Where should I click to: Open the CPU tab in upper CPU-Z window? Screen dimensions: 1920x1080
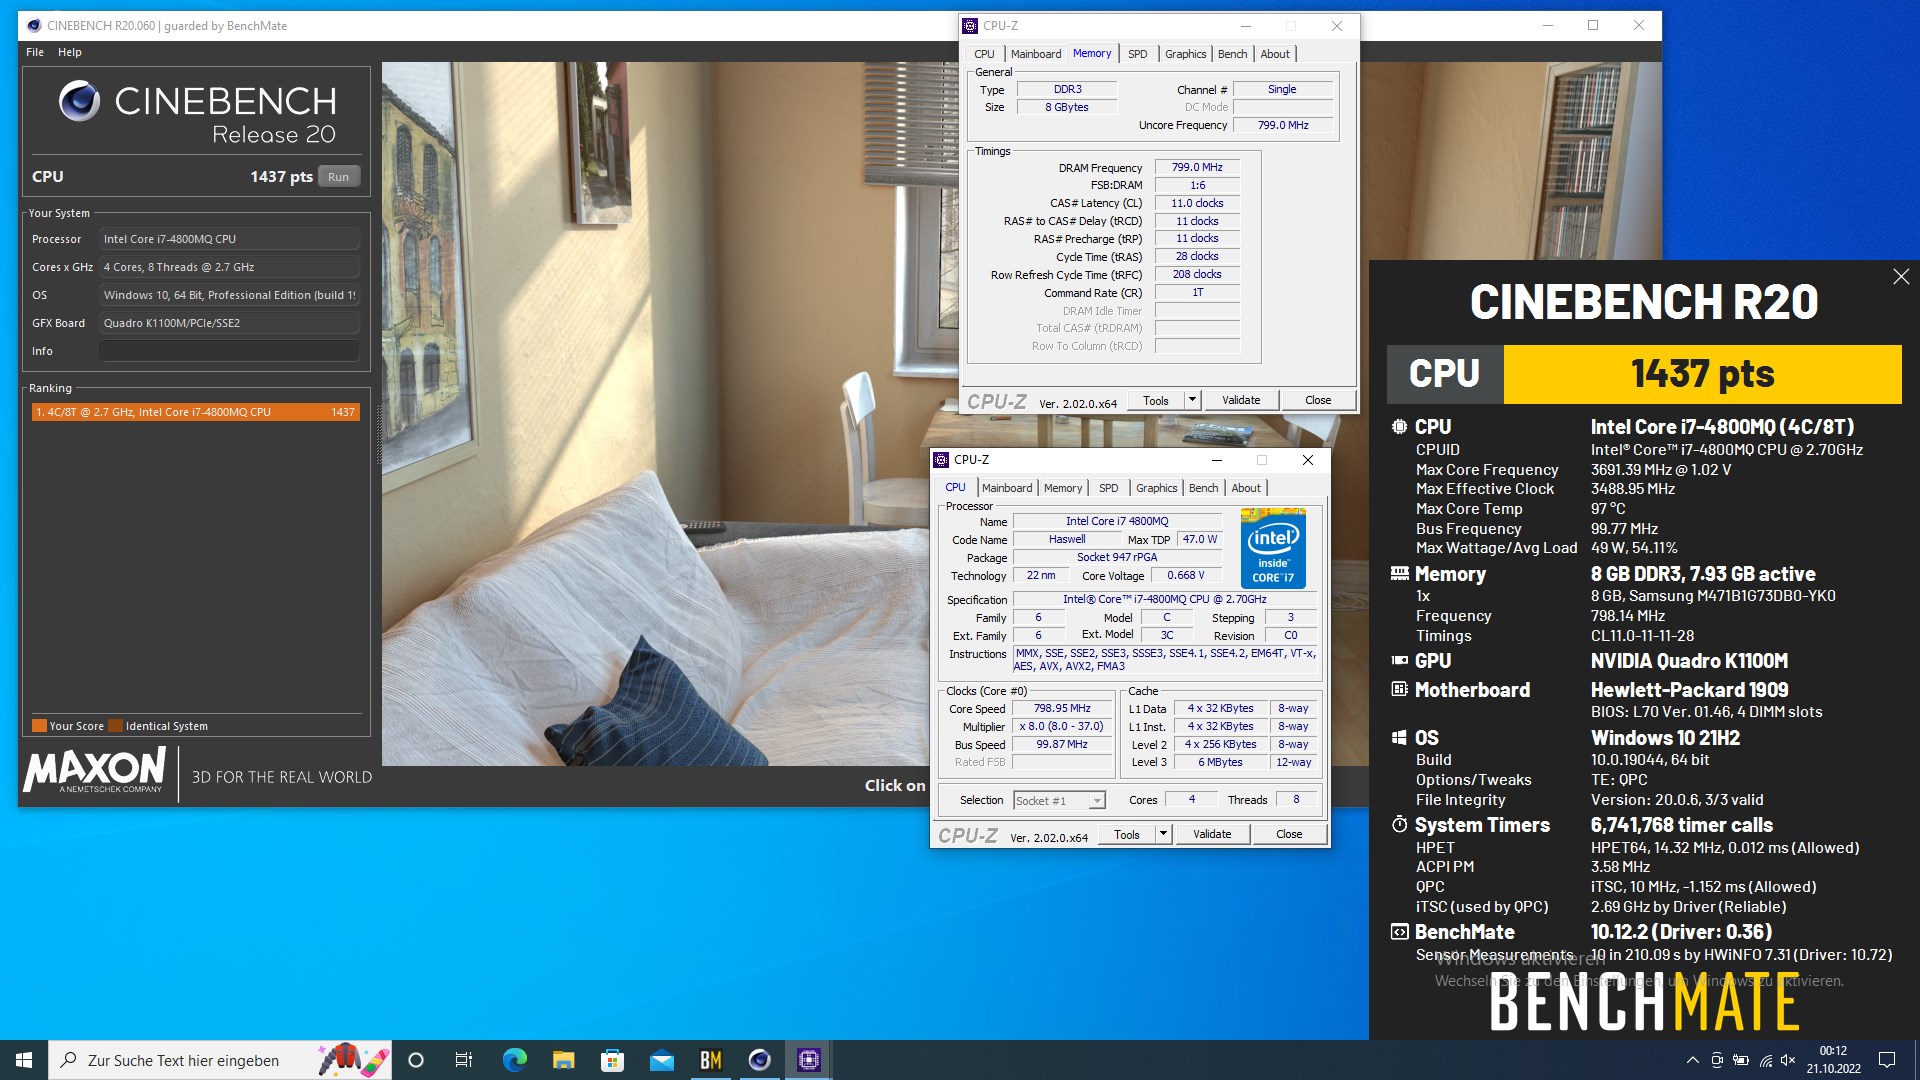pyautogui.click(x=984, y=54)
